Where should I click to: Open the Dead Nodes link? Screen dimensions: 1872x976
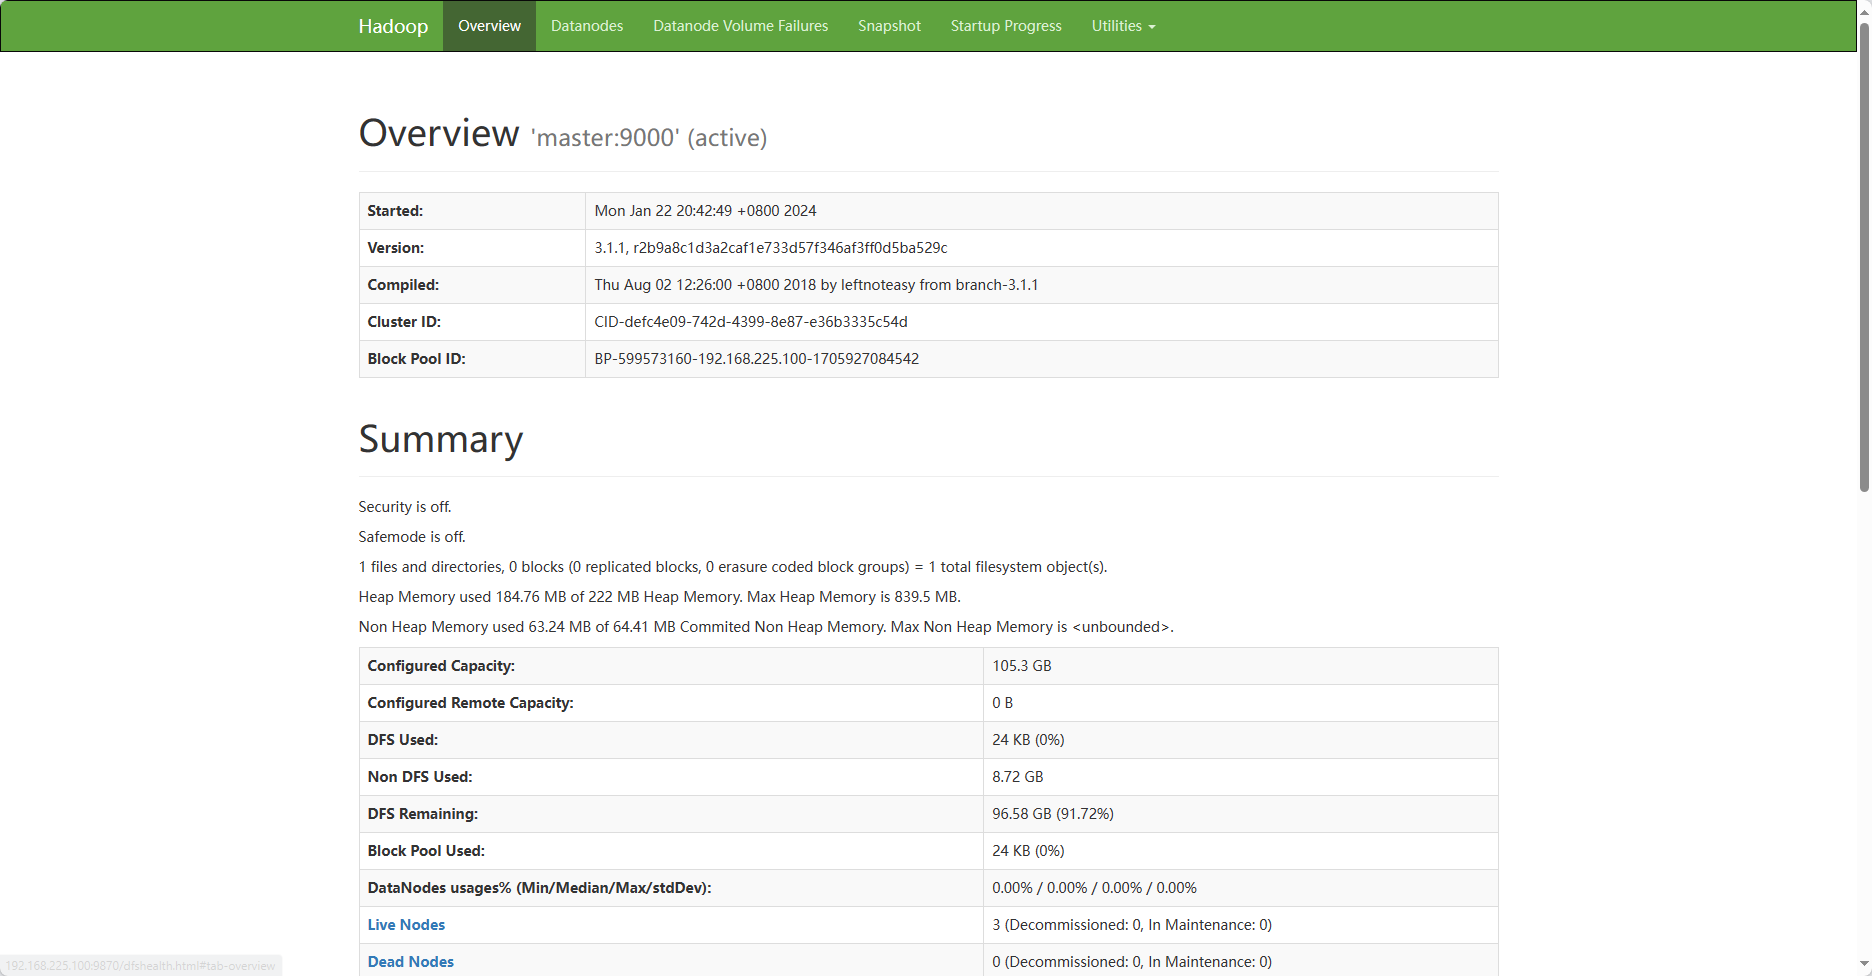click(x=410, y=962)
